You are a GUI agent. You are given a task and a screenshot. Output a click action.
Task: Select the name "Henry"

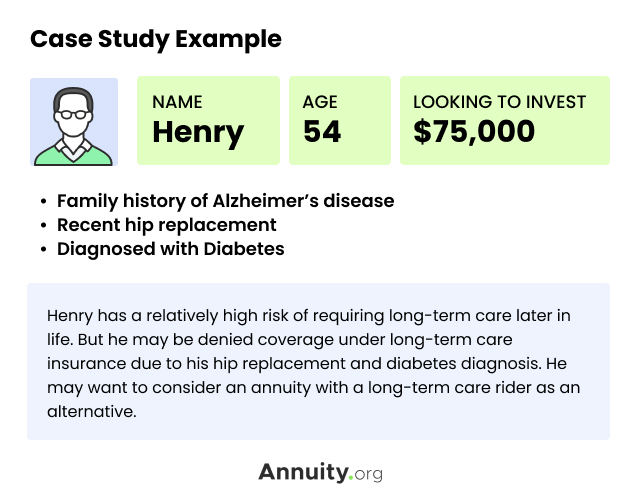click(198, 132)
